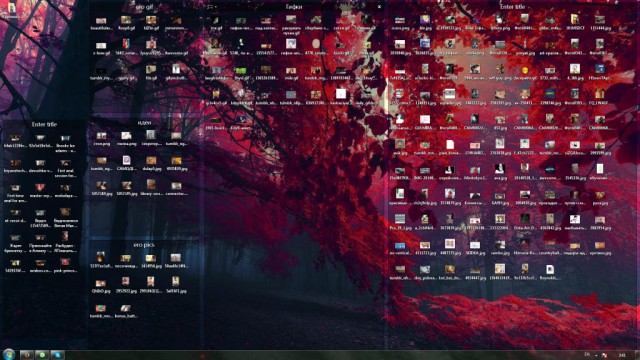640x360 pixels.
Task: Select the 7763838.jpg file
Action: point(500,147)
